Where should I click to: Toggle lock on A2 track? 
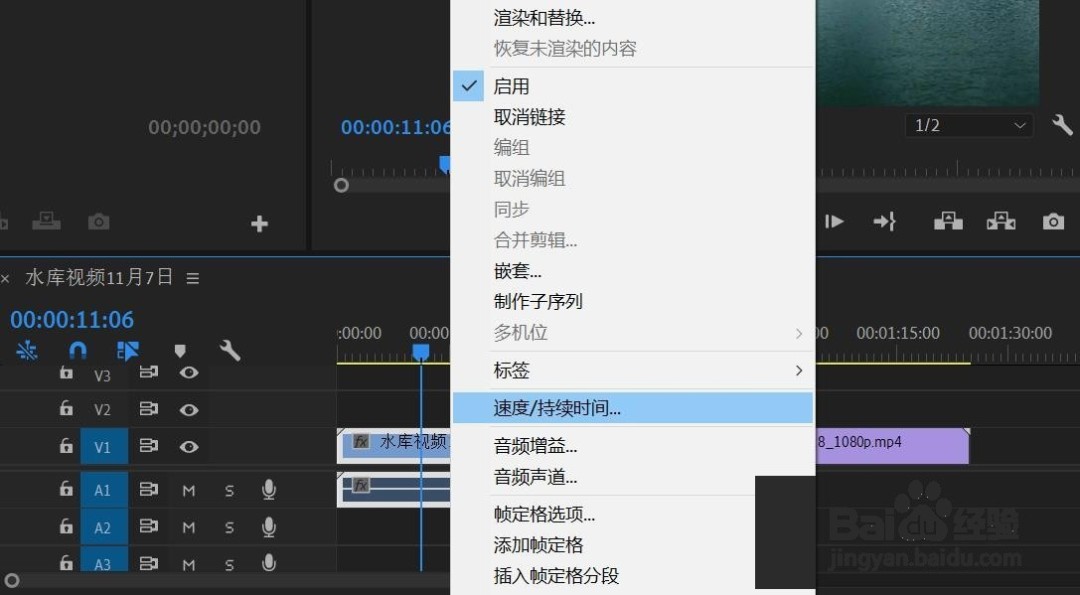(66, 526)
